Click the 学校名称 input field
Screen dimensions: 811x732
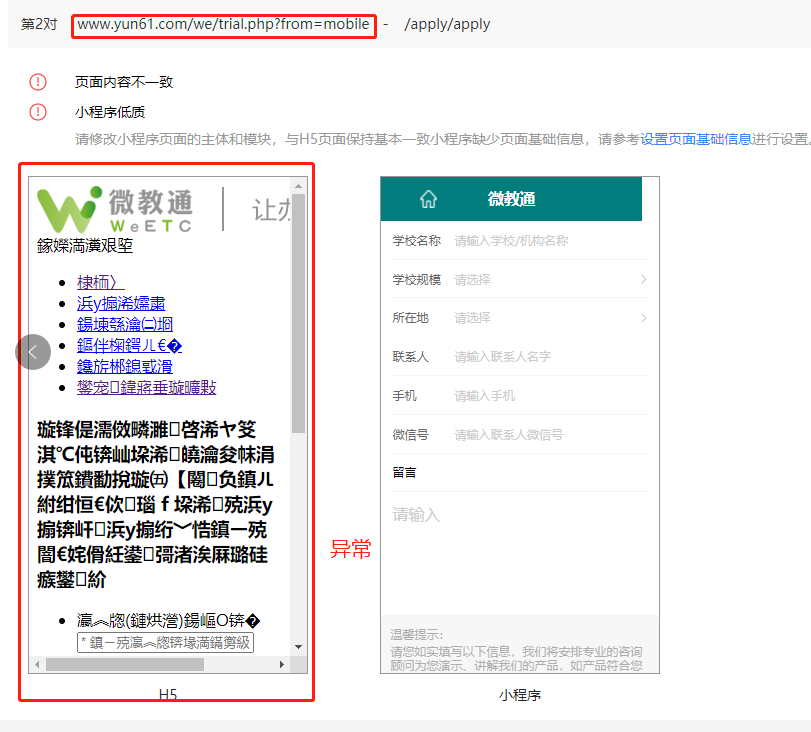550,241
